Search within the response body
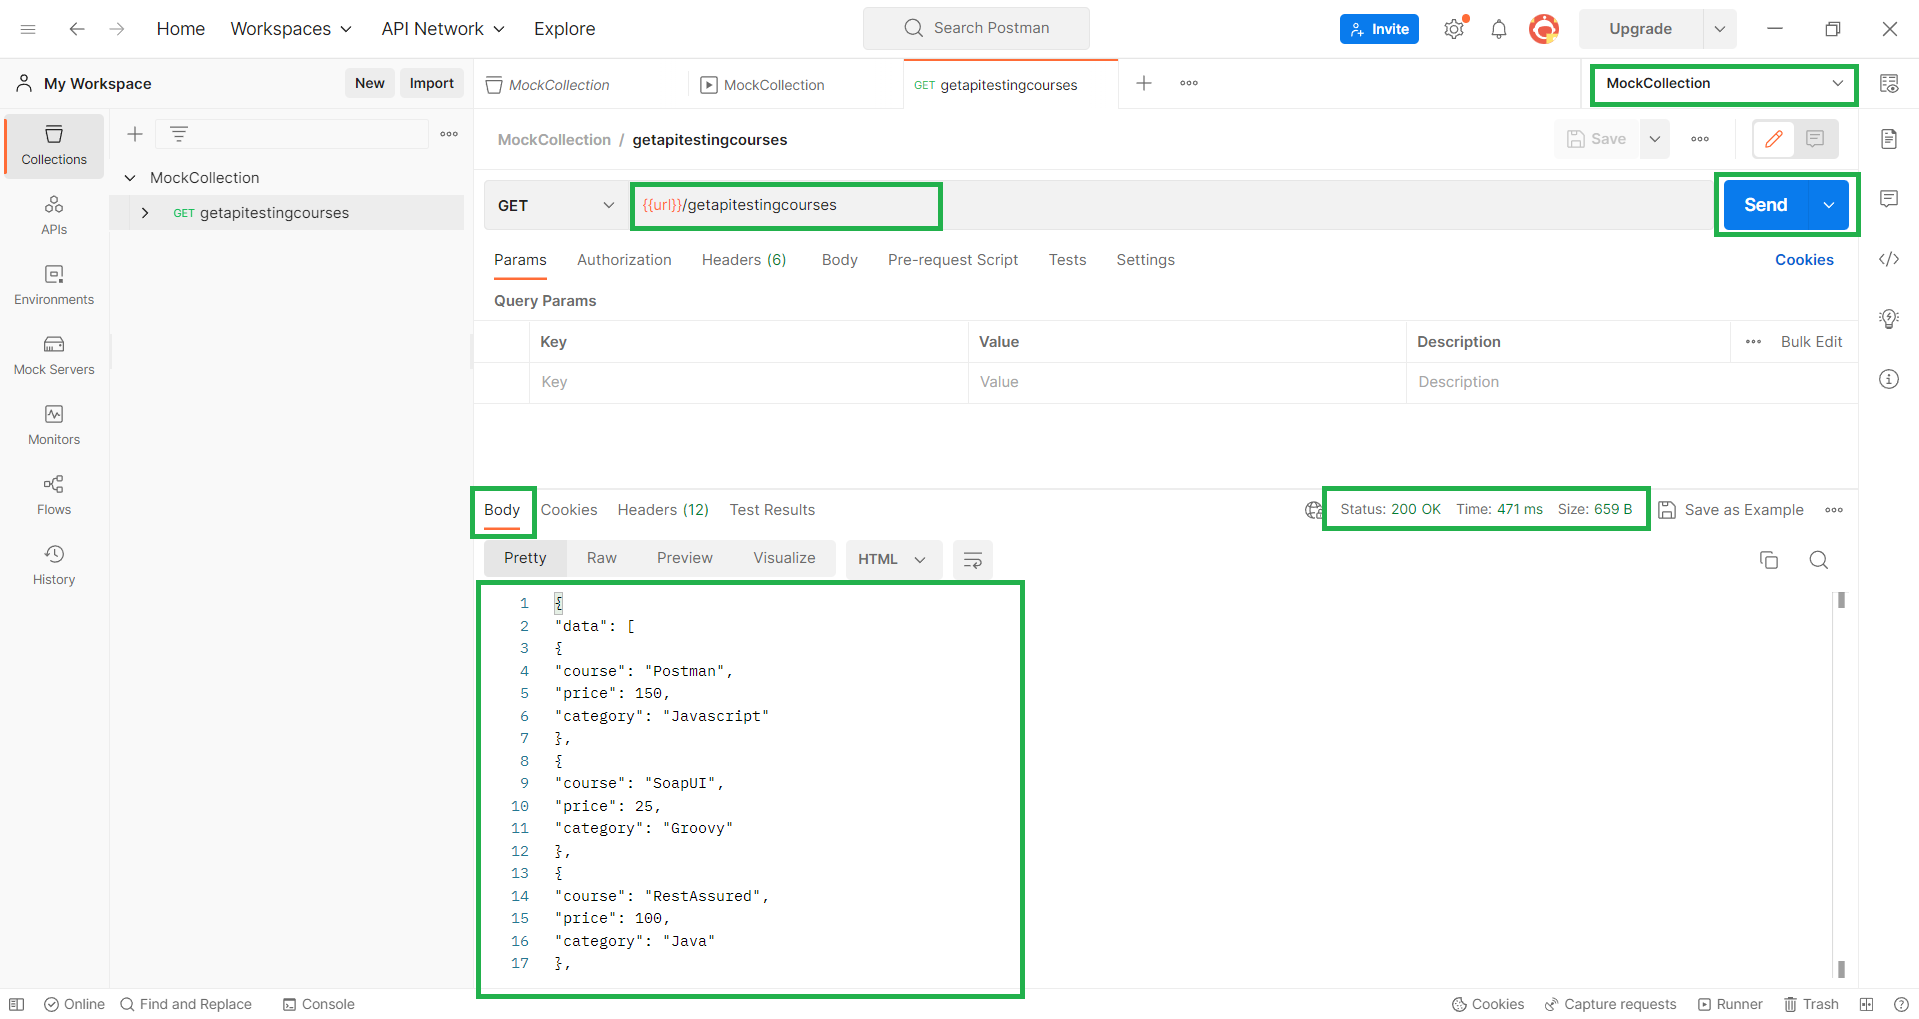Viewport: 1919px width, 1019px height. (1818, 560)
